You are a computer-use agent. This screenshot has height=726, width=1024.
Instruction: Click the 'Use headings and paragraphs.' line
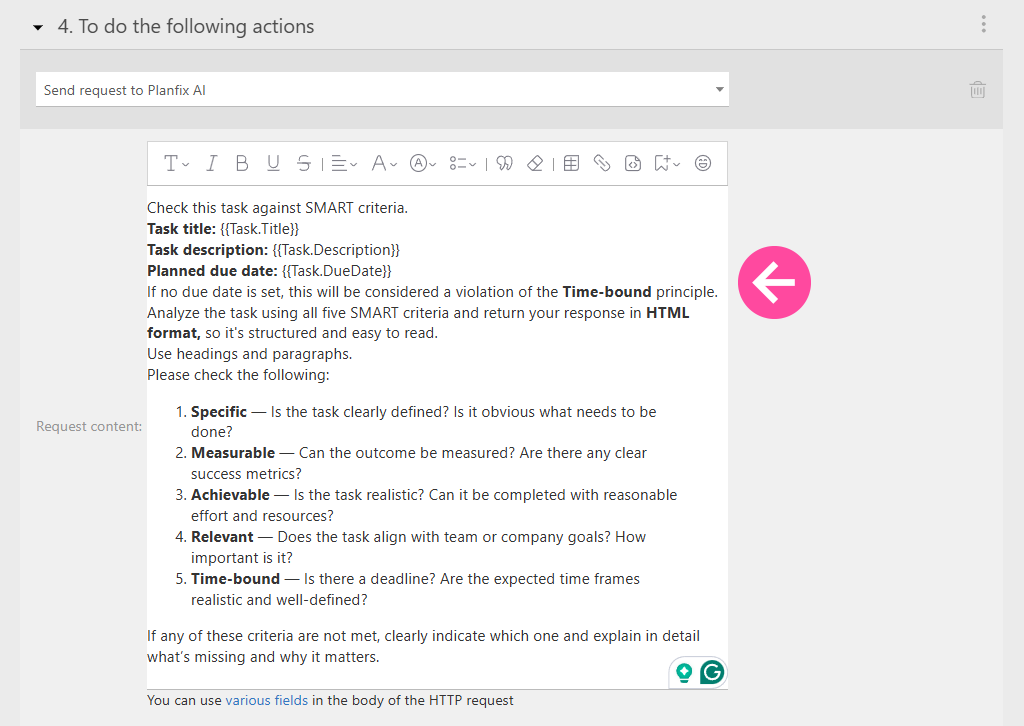tap(249, 354)
